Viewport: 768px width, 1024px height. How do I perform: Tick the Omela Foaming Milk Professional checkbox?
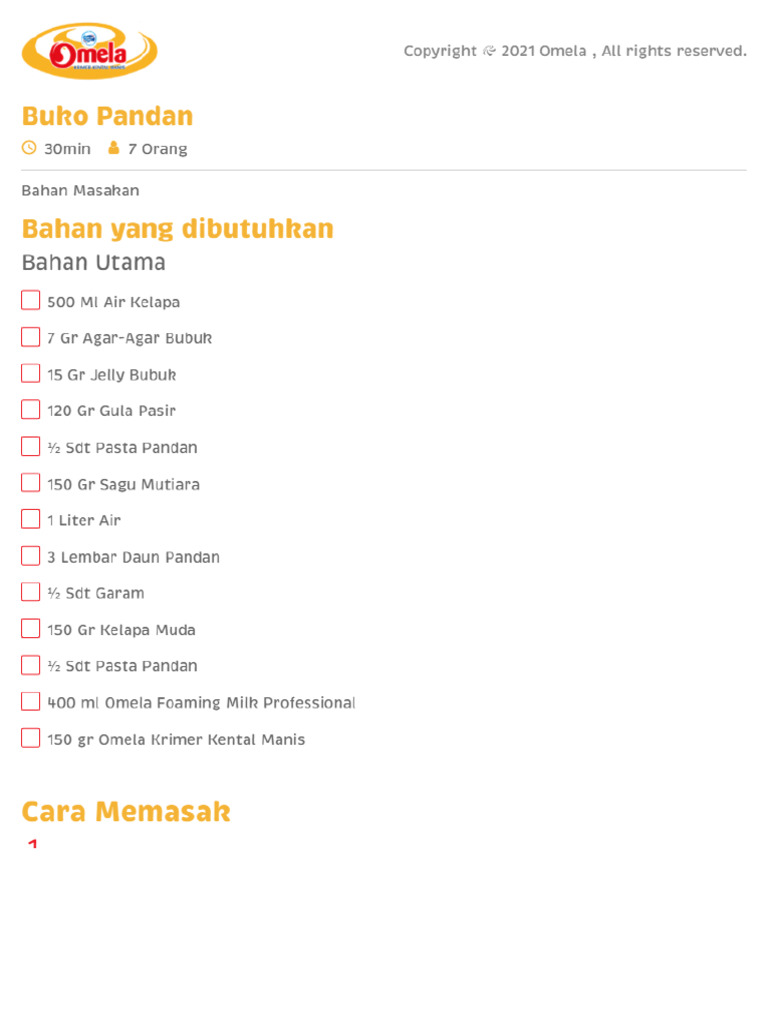[31, 702]
